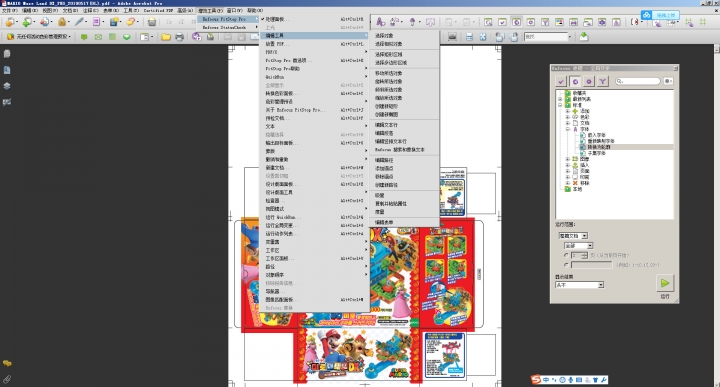Open the Pages panel icon in the left sidebar
The width and height of the screenshot is (720, 387).
pos(7,54)
